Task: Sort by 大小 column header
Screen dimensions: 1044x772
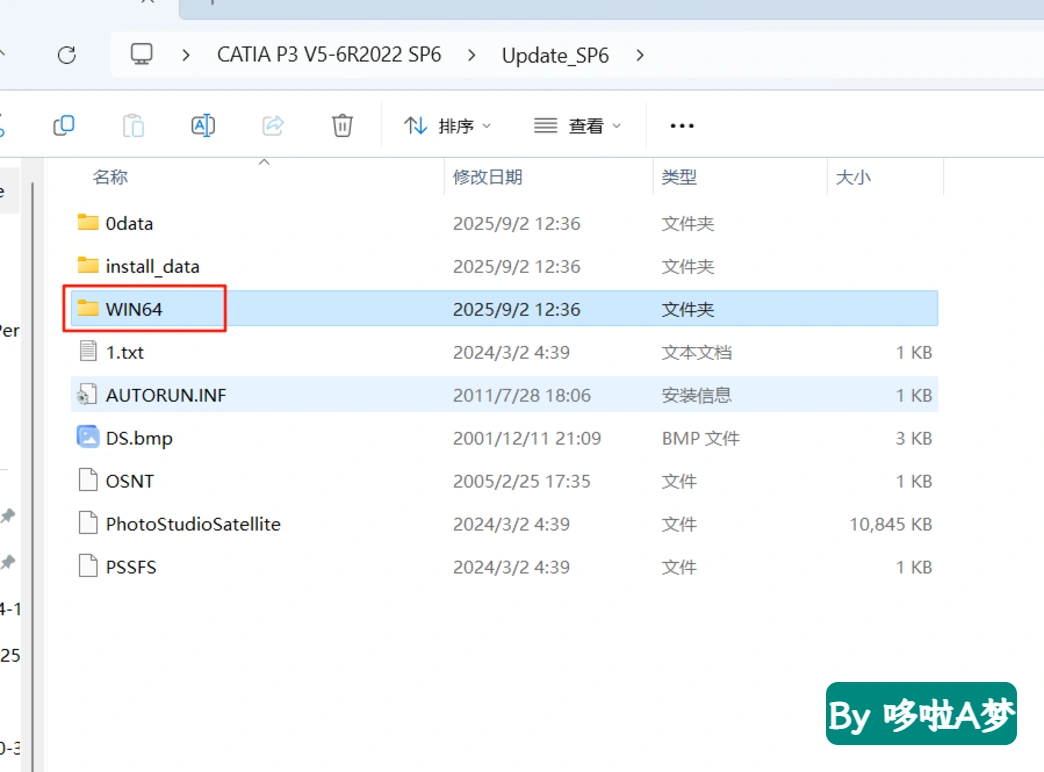Action: coord(853,177)
